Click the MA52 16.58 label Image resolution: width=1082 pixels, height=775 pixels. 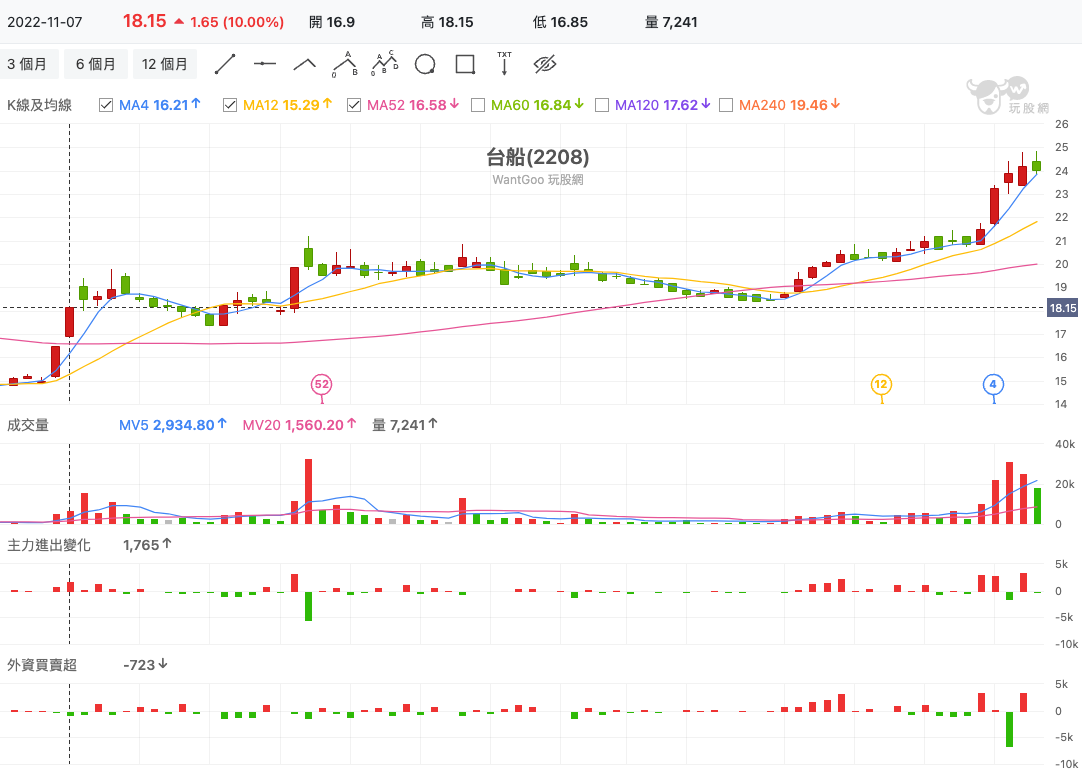(x=413, y=105)
